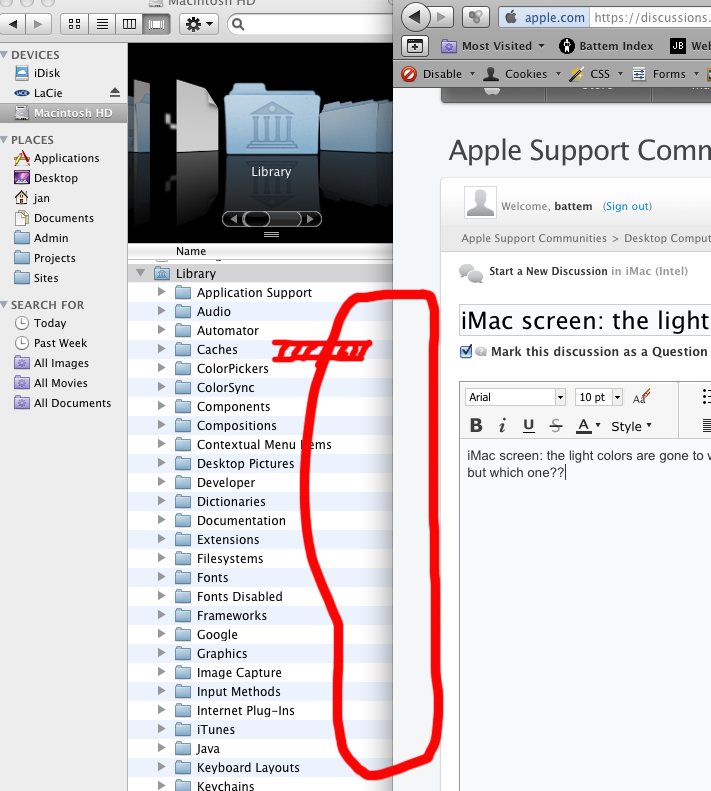
Task: Click the Finder search field
Action: coord(310,24)
